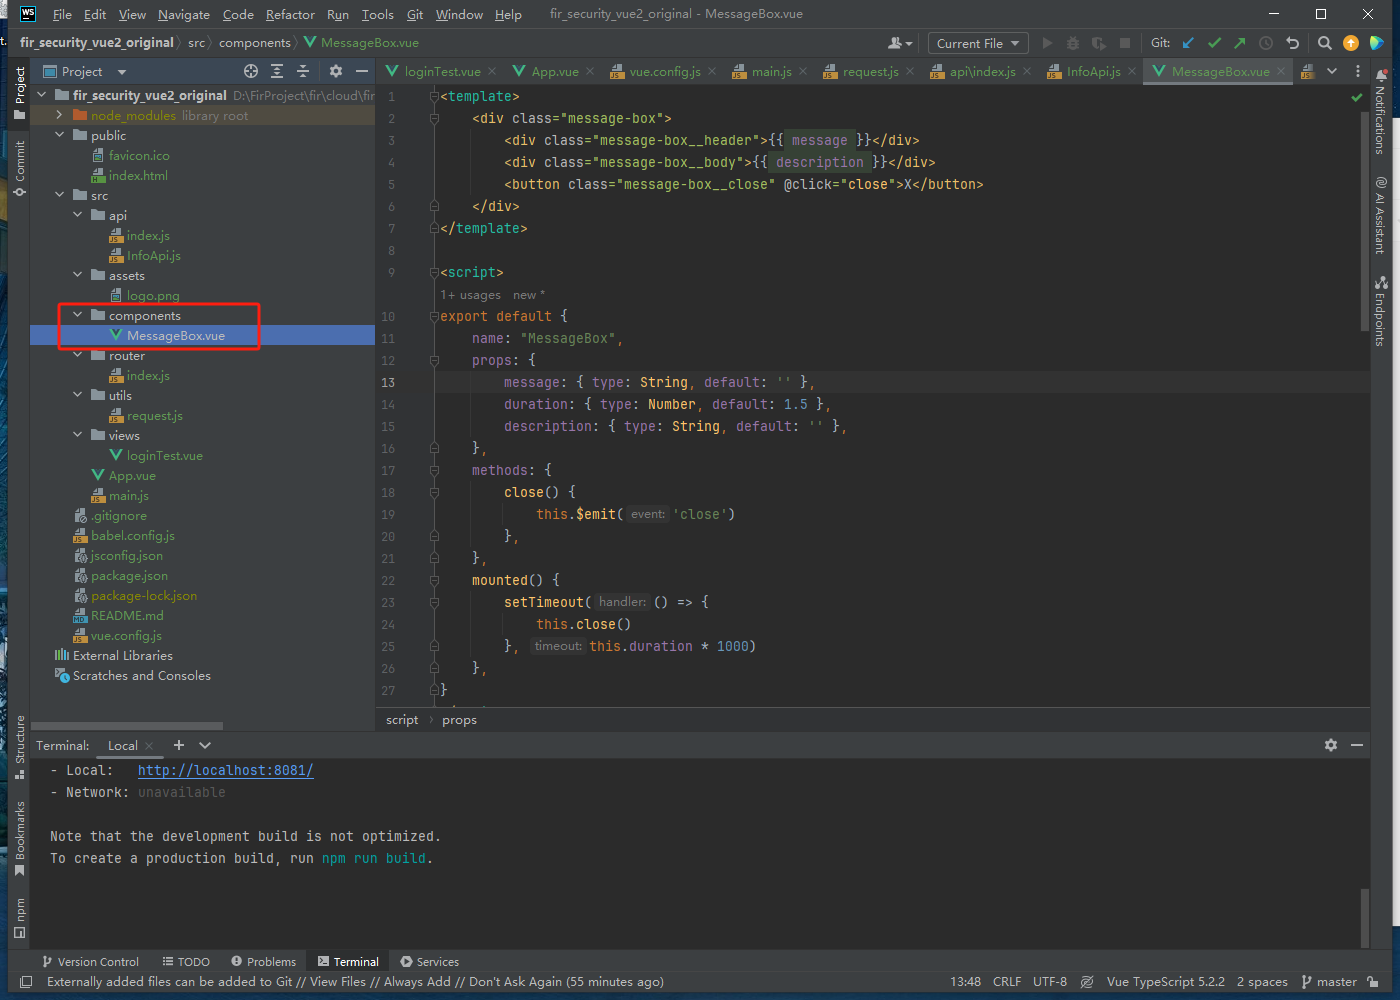Screen dimensions: 1400x1000
Task: Hide the Terminal panel minus icon
Action: (1357, 745)
